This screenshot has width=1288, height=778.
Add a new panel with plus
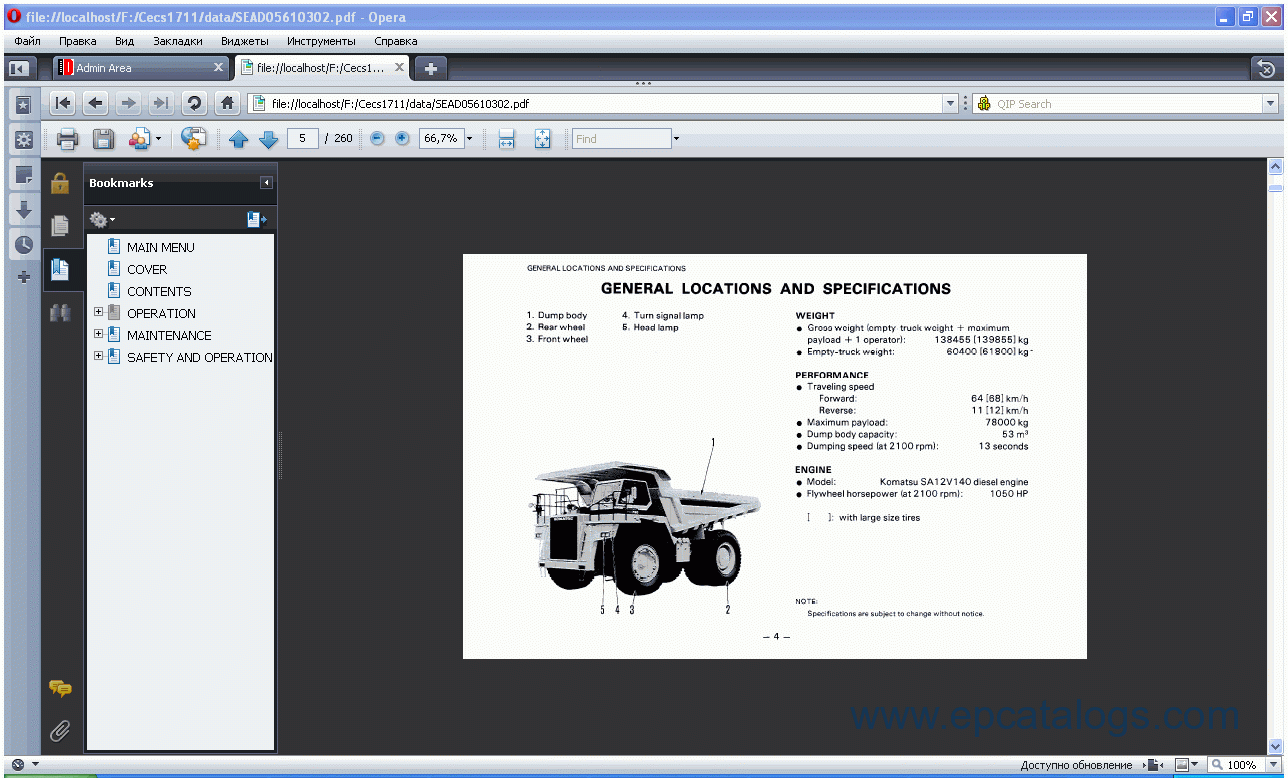click(x=24, y=277)
